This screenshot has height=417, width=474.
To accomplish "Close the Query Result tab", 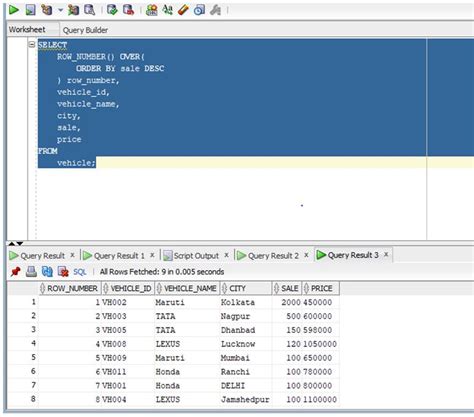I will [x=72, y=255].
